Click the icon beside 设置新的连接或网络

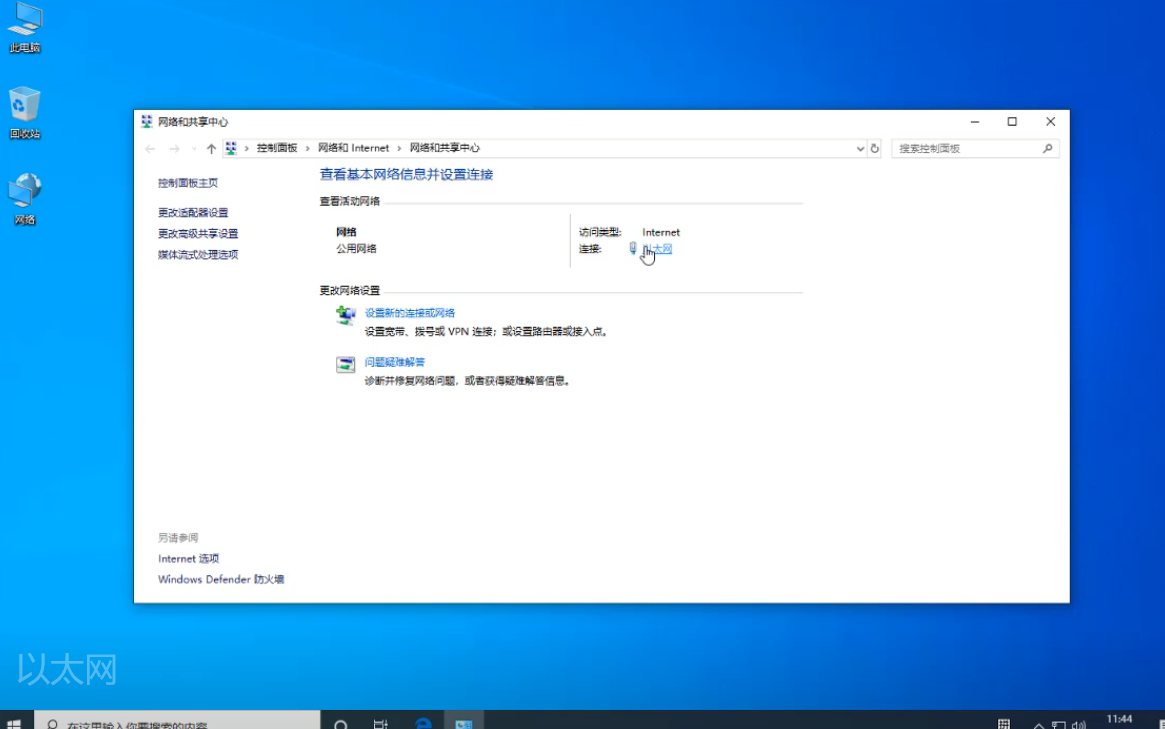pos(345,312)
